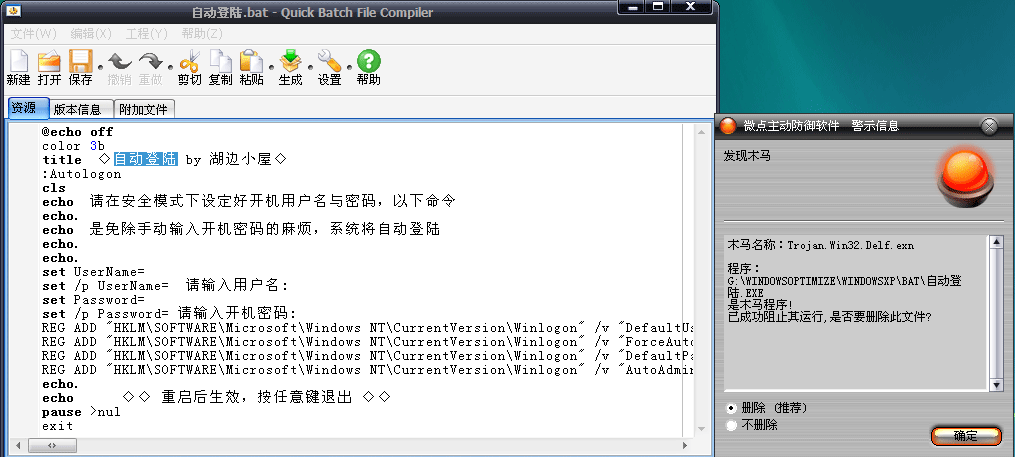The height and width of the screenshot is (457, 1015).
Task: Click the '@echo off' line
Action: pos(78,132)
